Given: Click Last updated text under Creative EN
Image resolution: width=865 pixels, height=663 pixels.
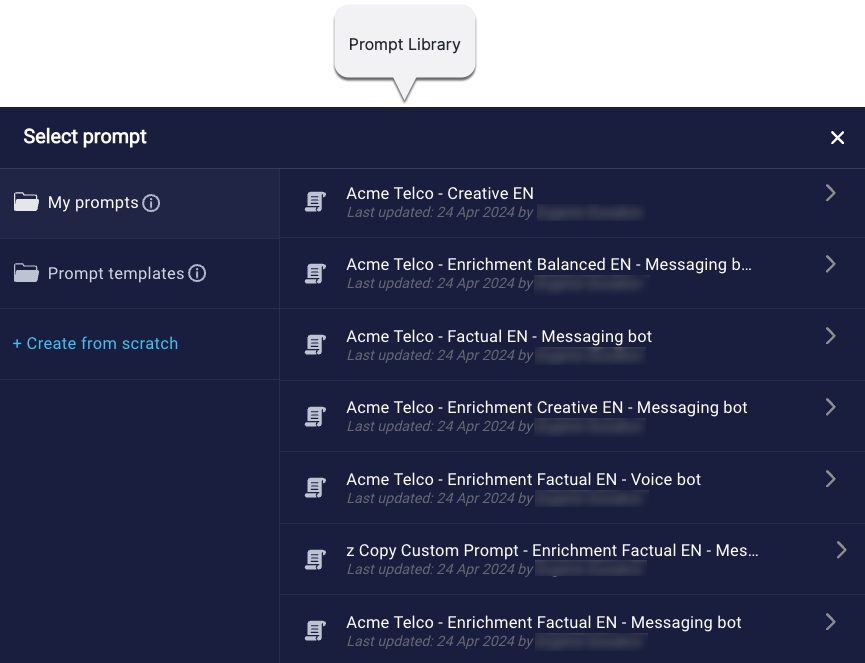Looking at the screenshot, I should [440, 212].
